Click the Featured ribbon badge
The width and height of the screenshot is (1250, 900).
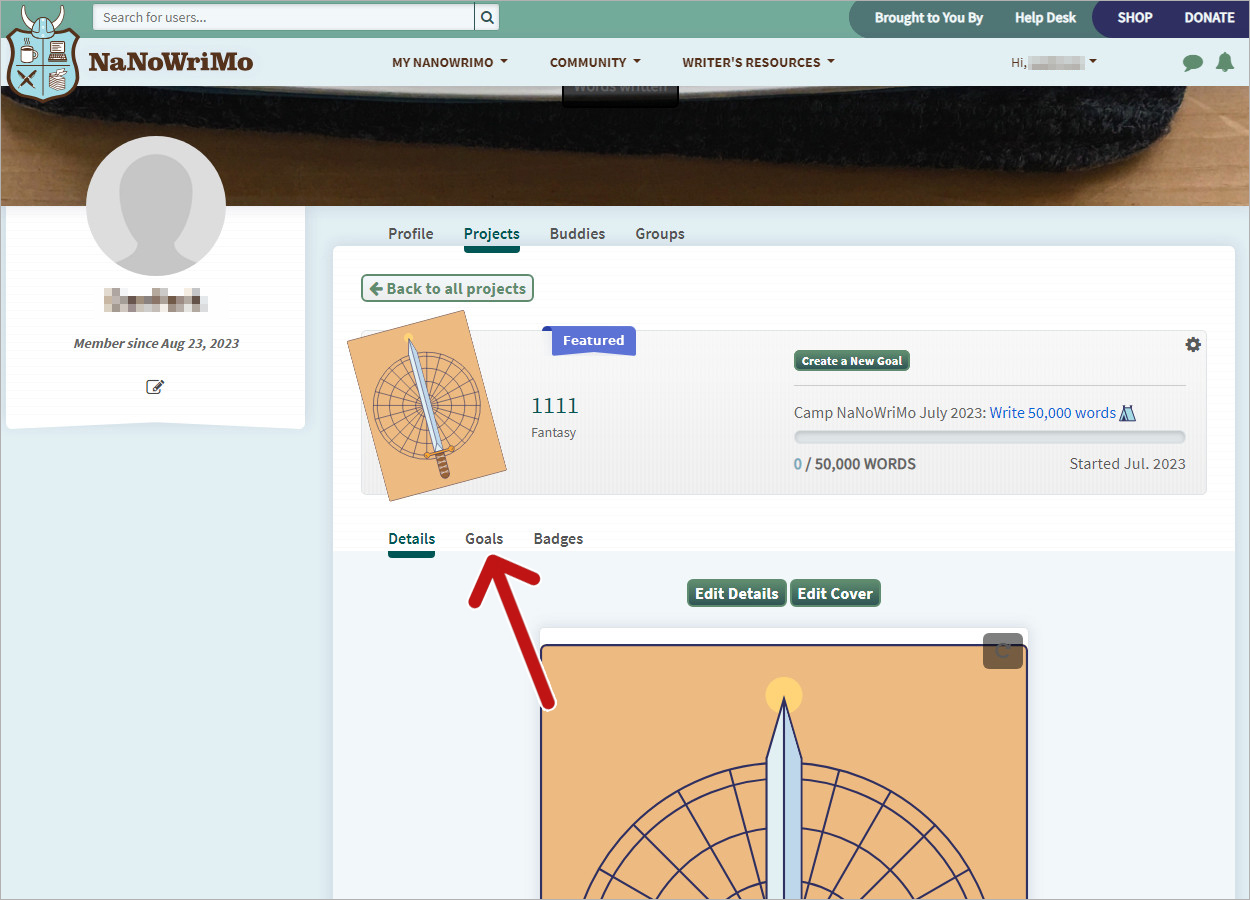[593, 341]
